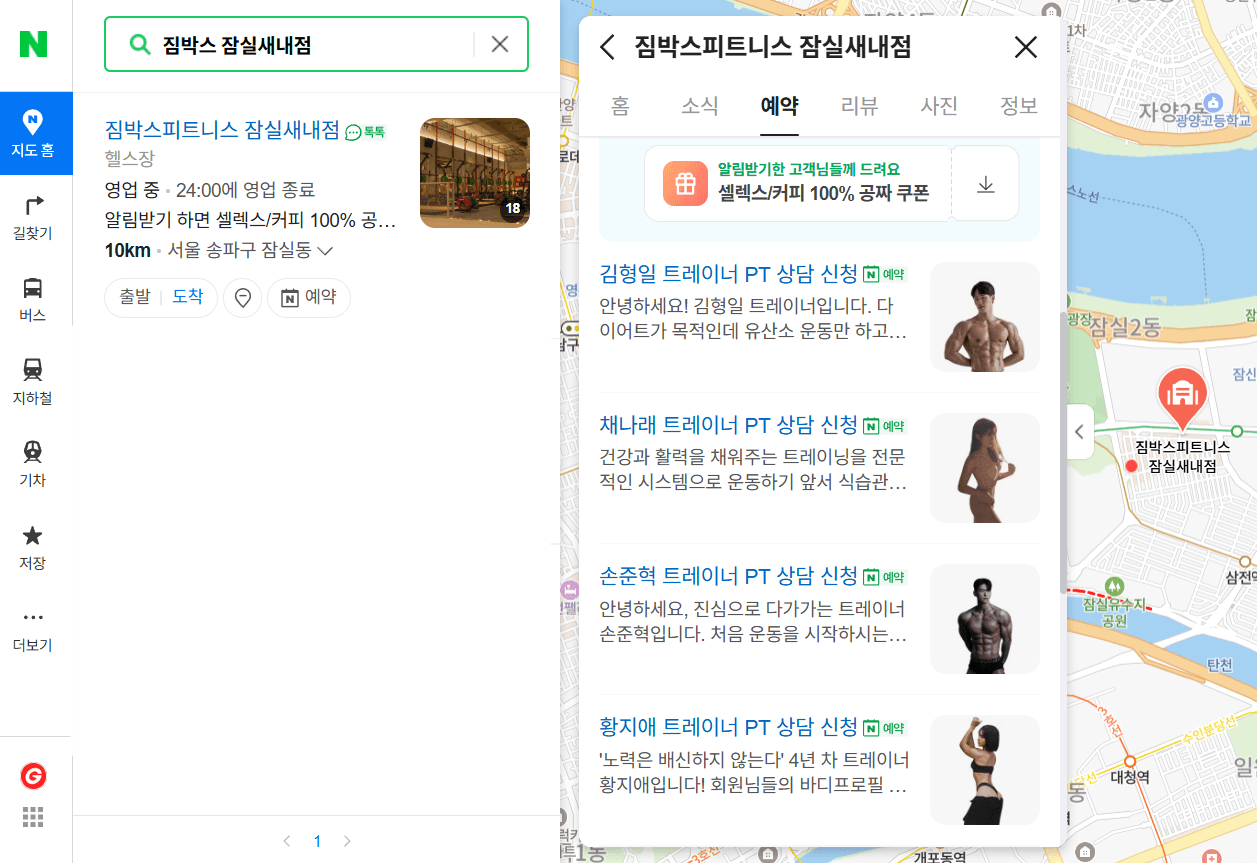
Task: Read 김형일 trainer description text
Action: [x=753, y=317]
